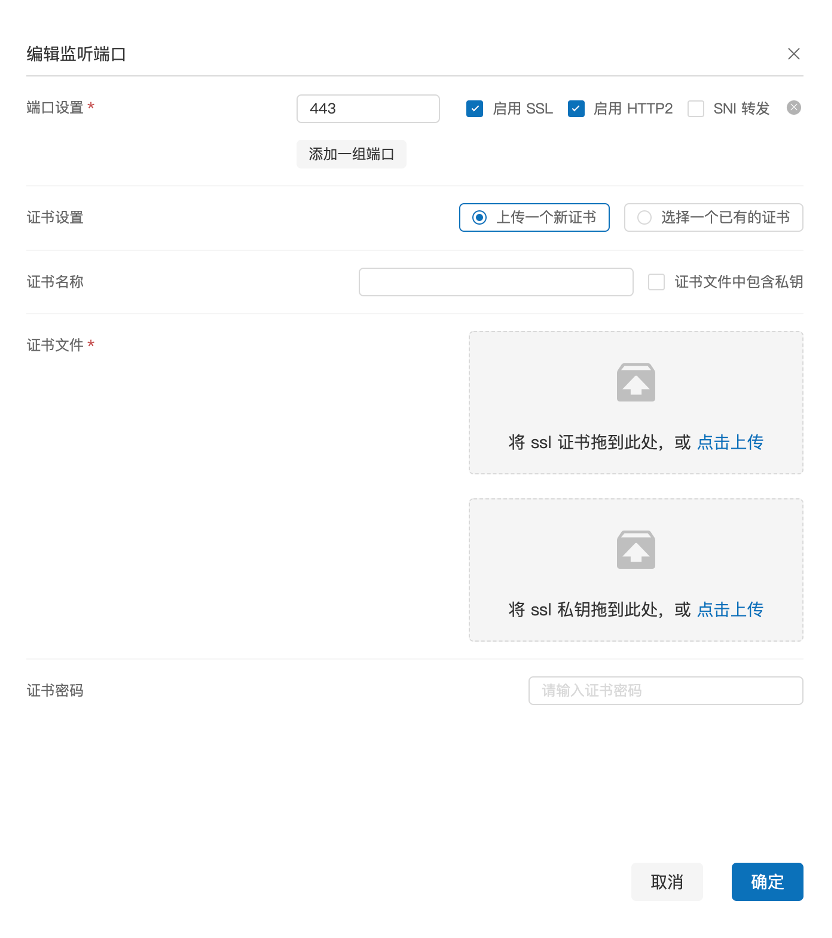Check 证书文件中包含私钥 checkbox
The width and height of the screenshot is (832, 938).
pos(656,282)
